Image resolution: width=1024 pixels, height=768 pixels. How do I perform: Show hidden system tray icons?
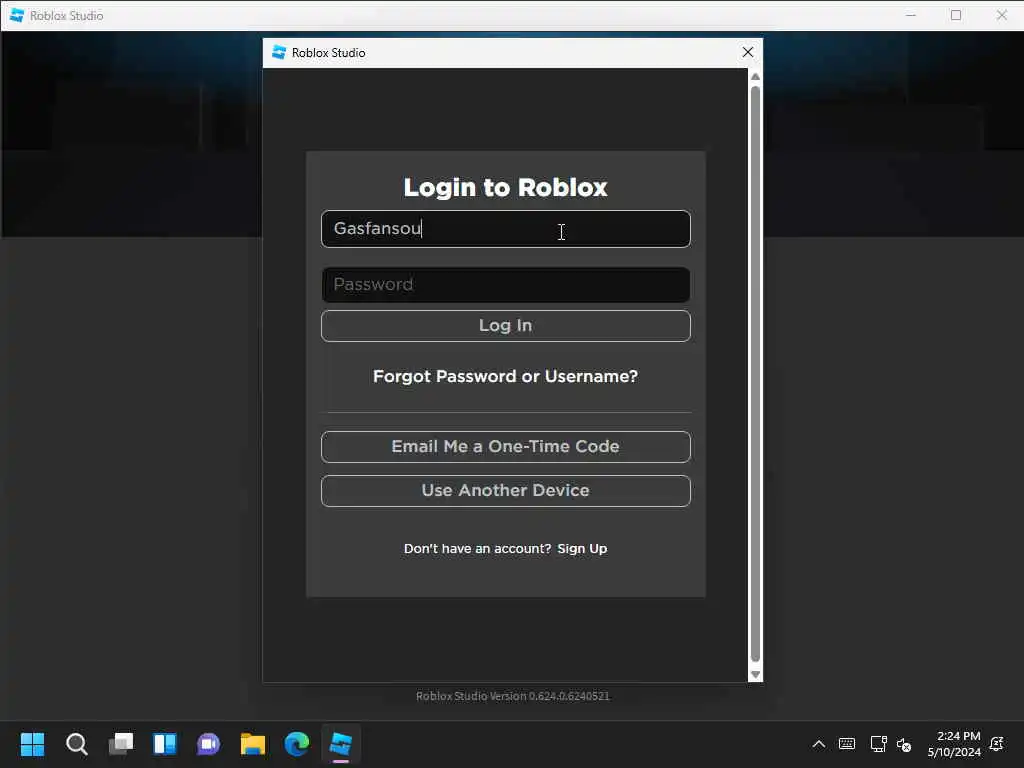[x=818, y=744]
